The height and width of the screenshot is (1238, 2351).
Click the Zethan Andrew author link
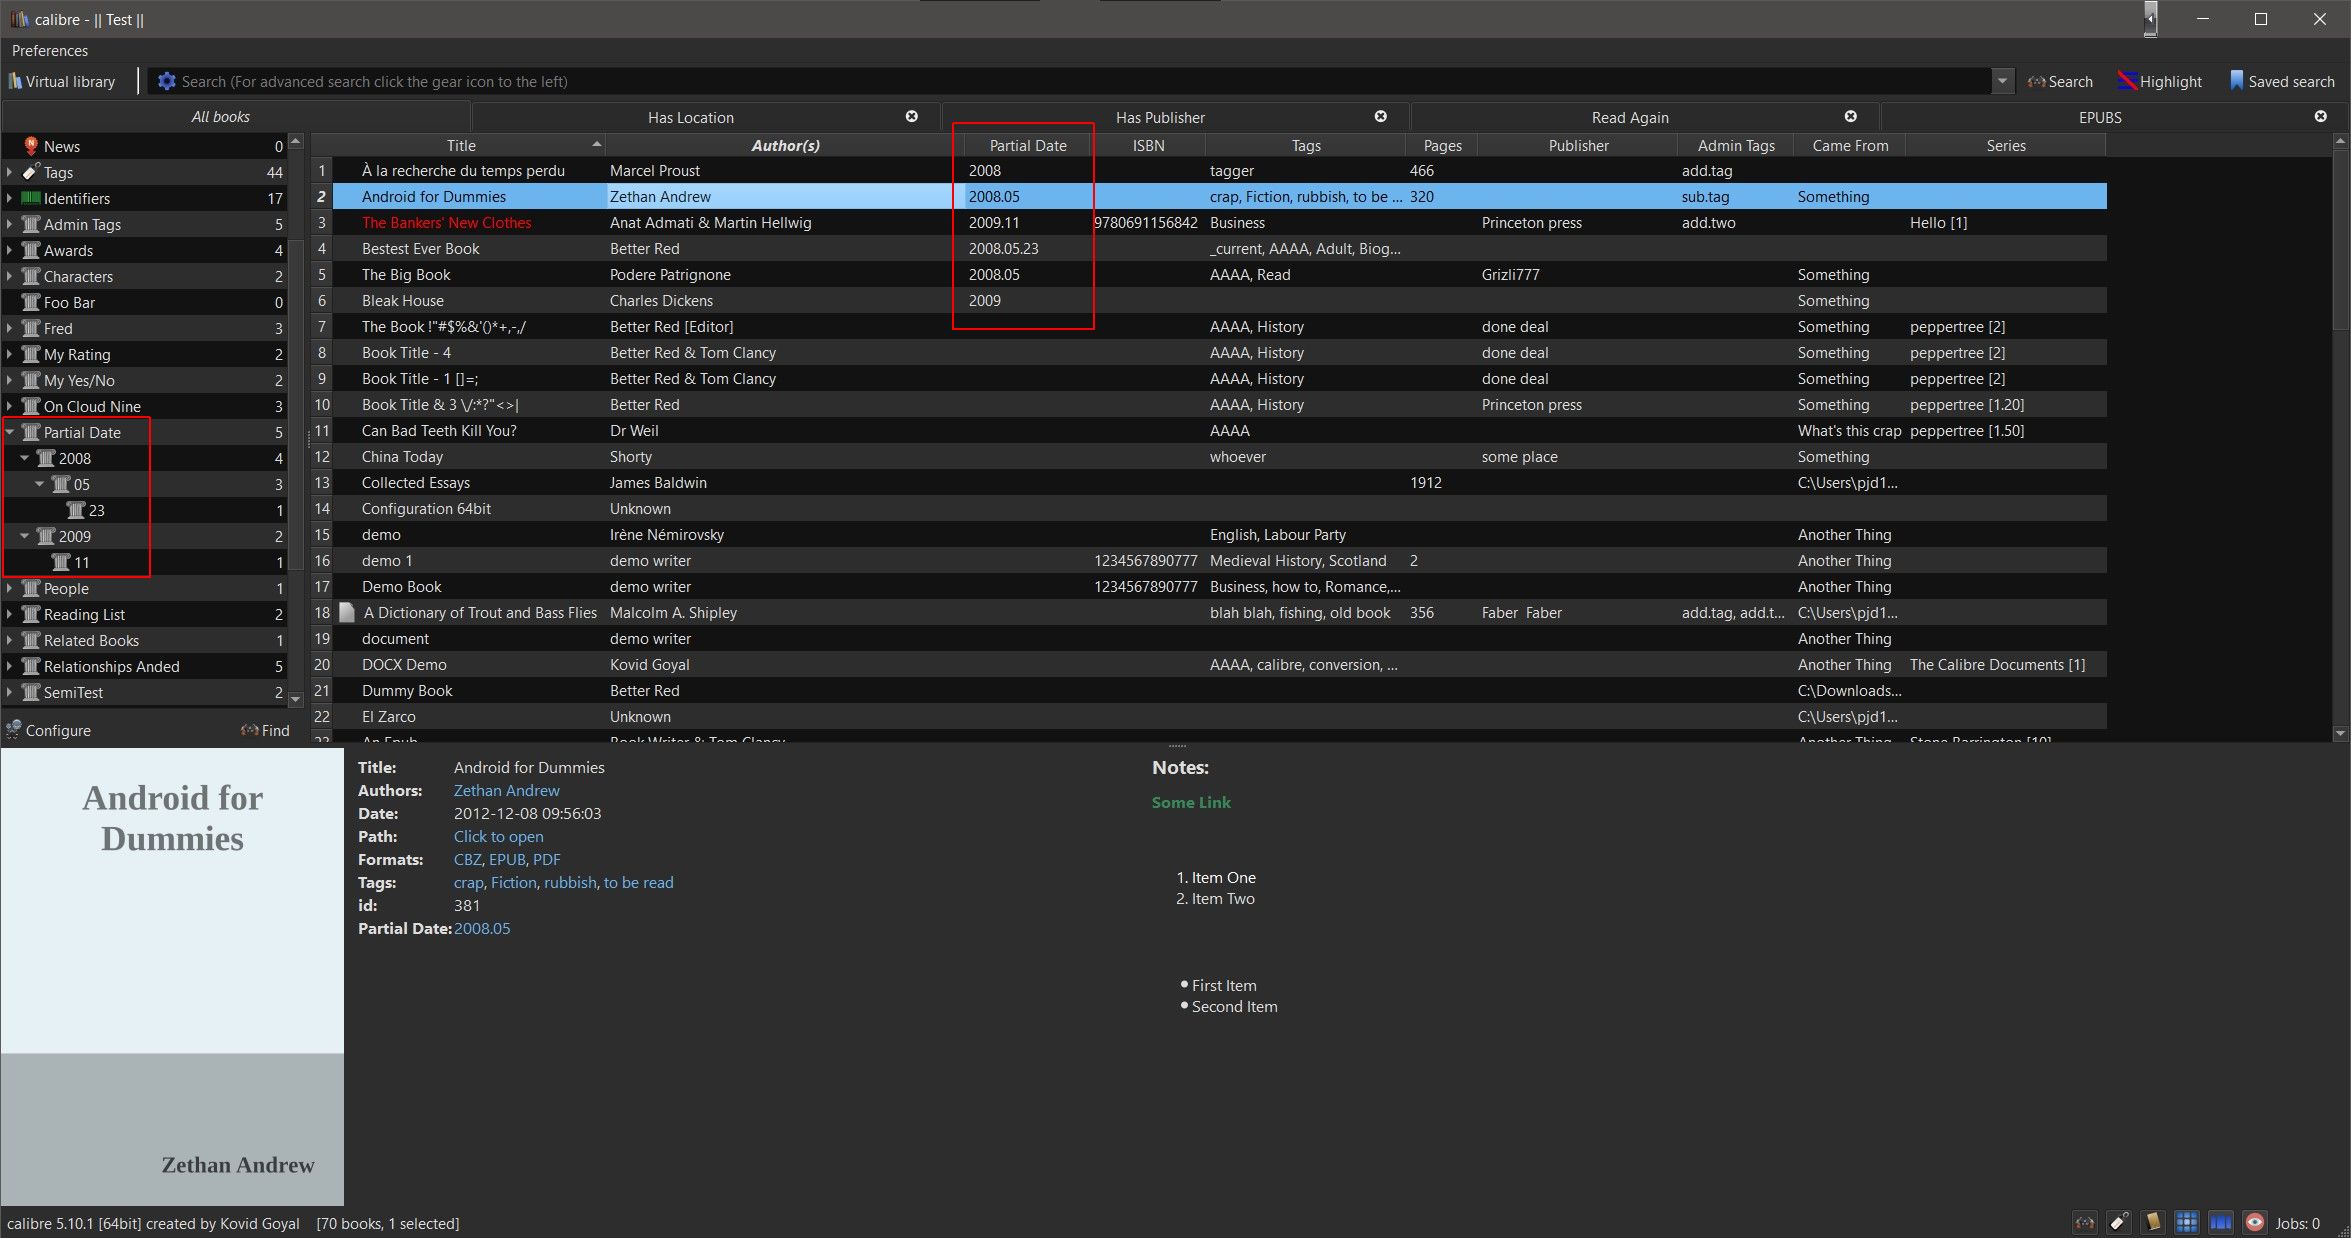pyautogui.click(x=506, y=790)
